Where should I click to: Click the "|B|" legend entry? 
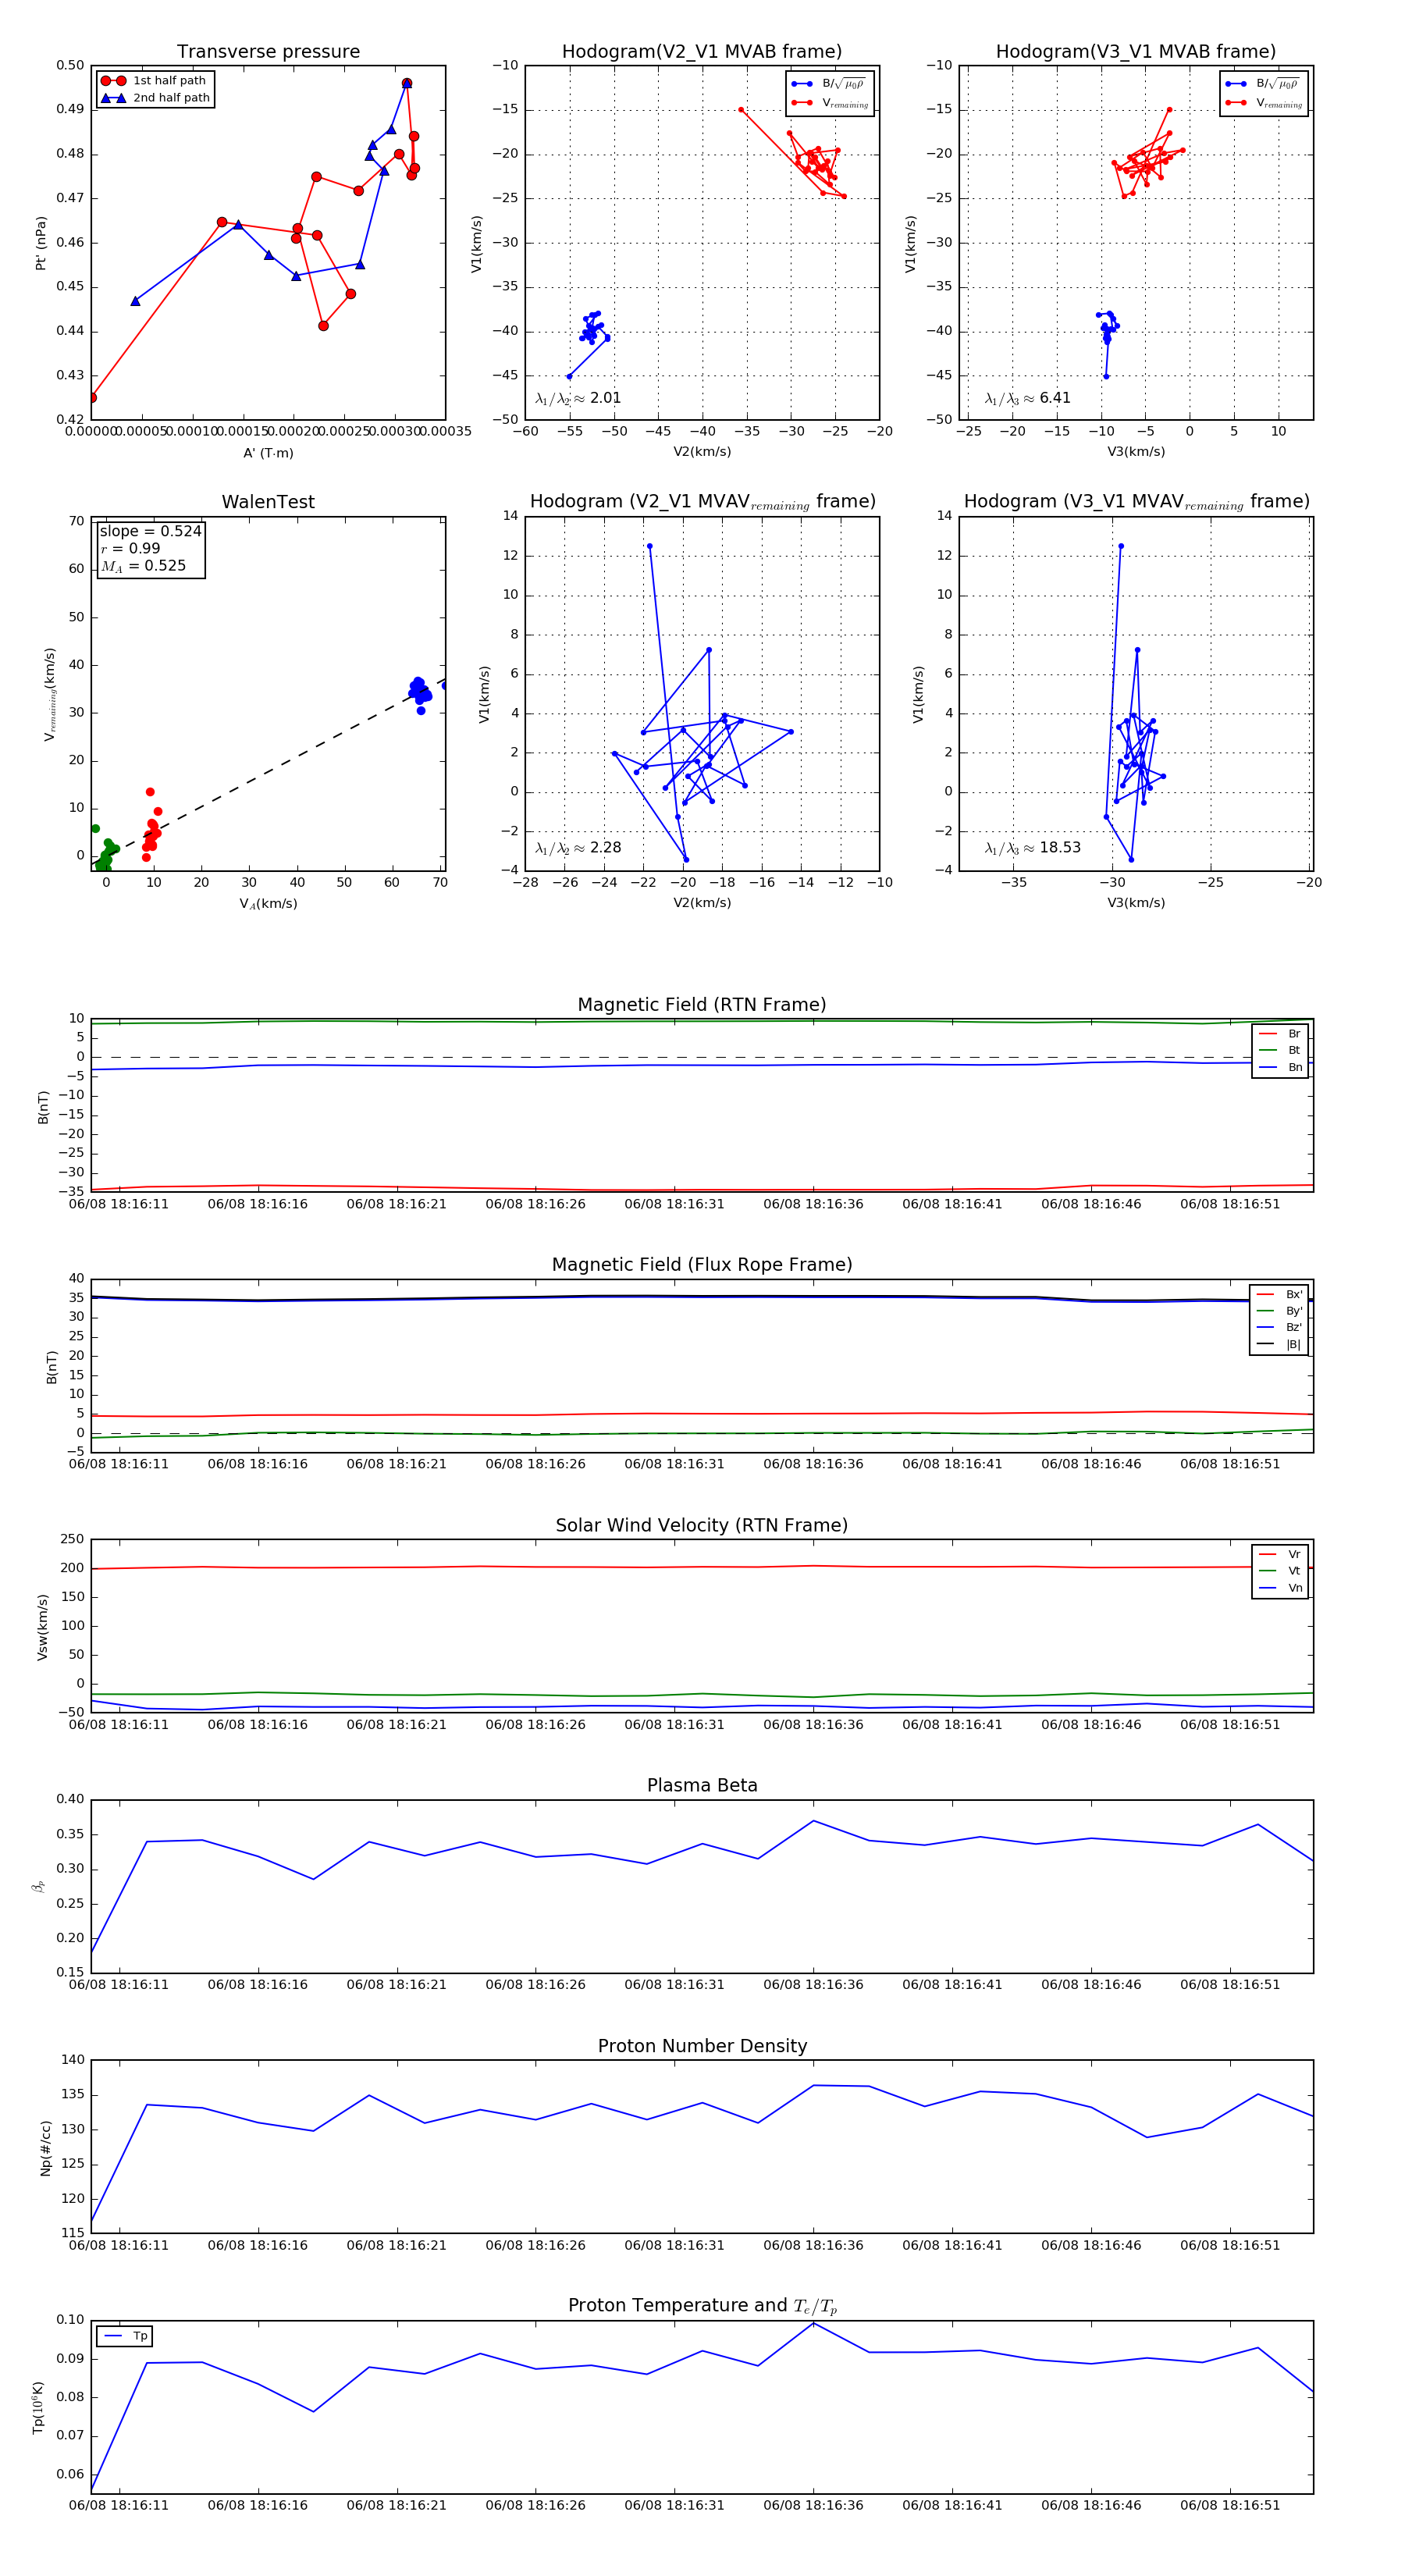(x=1279, y=1345)
